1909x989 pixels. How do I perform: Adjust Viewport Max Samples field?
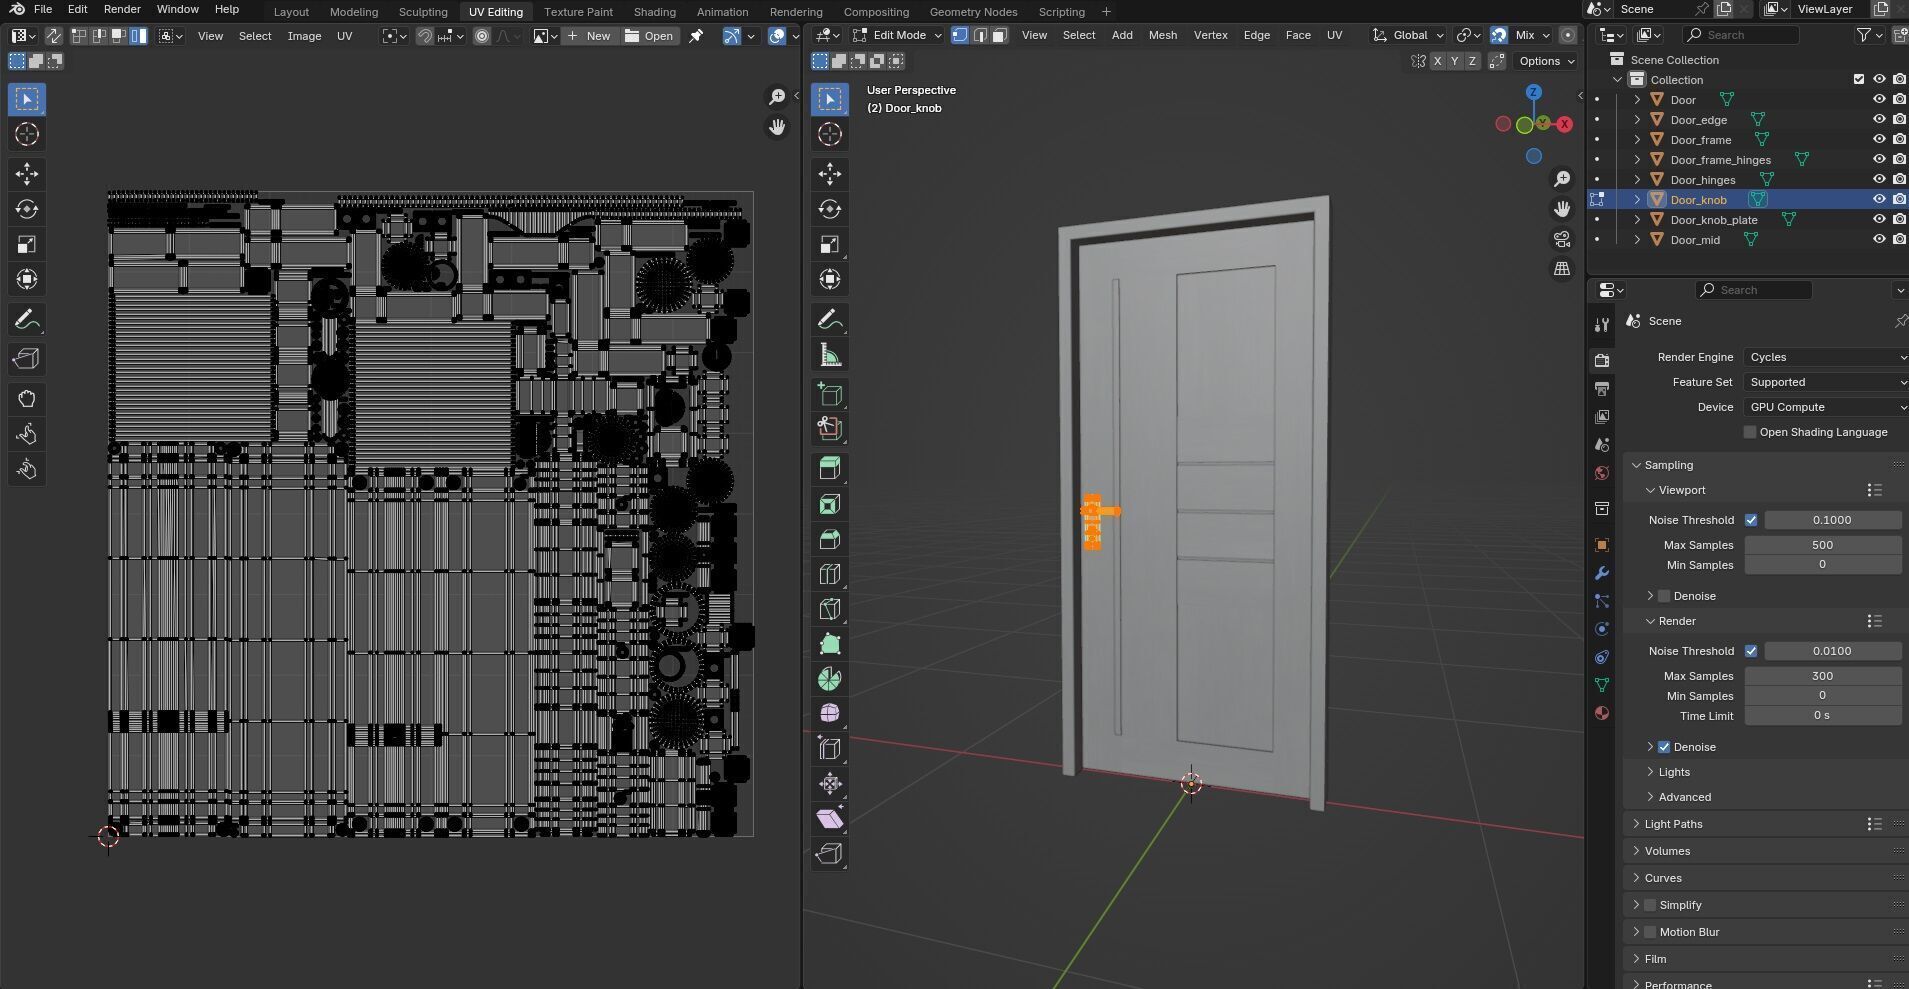pyautogui.click(x=1822, y=545)
